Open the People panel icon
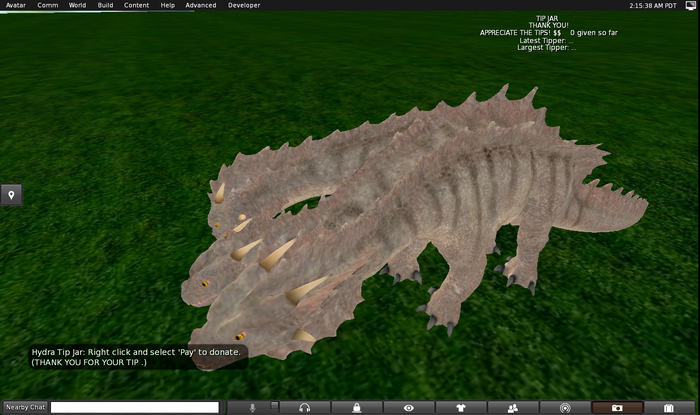Viewport: 700px width, 415px height. [512, 407]
